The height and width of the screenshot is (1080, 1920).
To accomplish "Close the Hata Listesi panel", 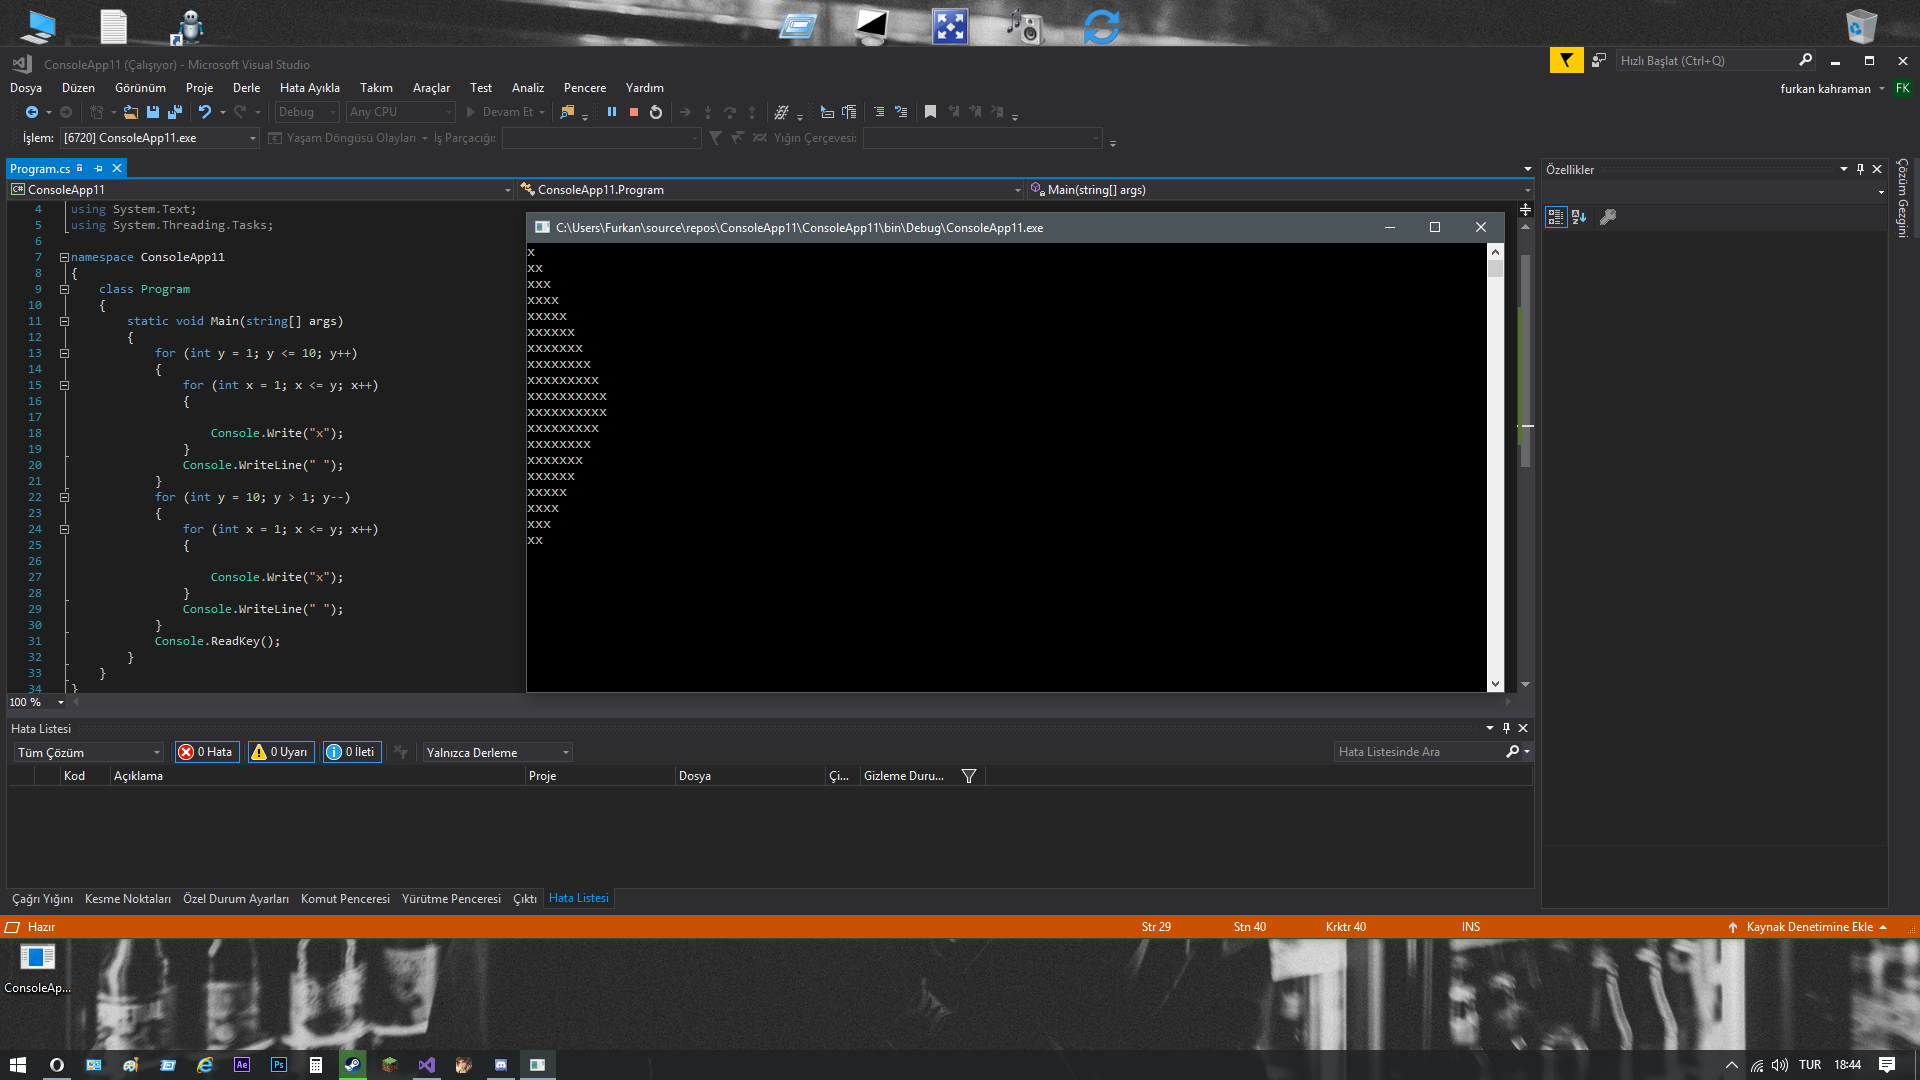I will point(1523,729).
